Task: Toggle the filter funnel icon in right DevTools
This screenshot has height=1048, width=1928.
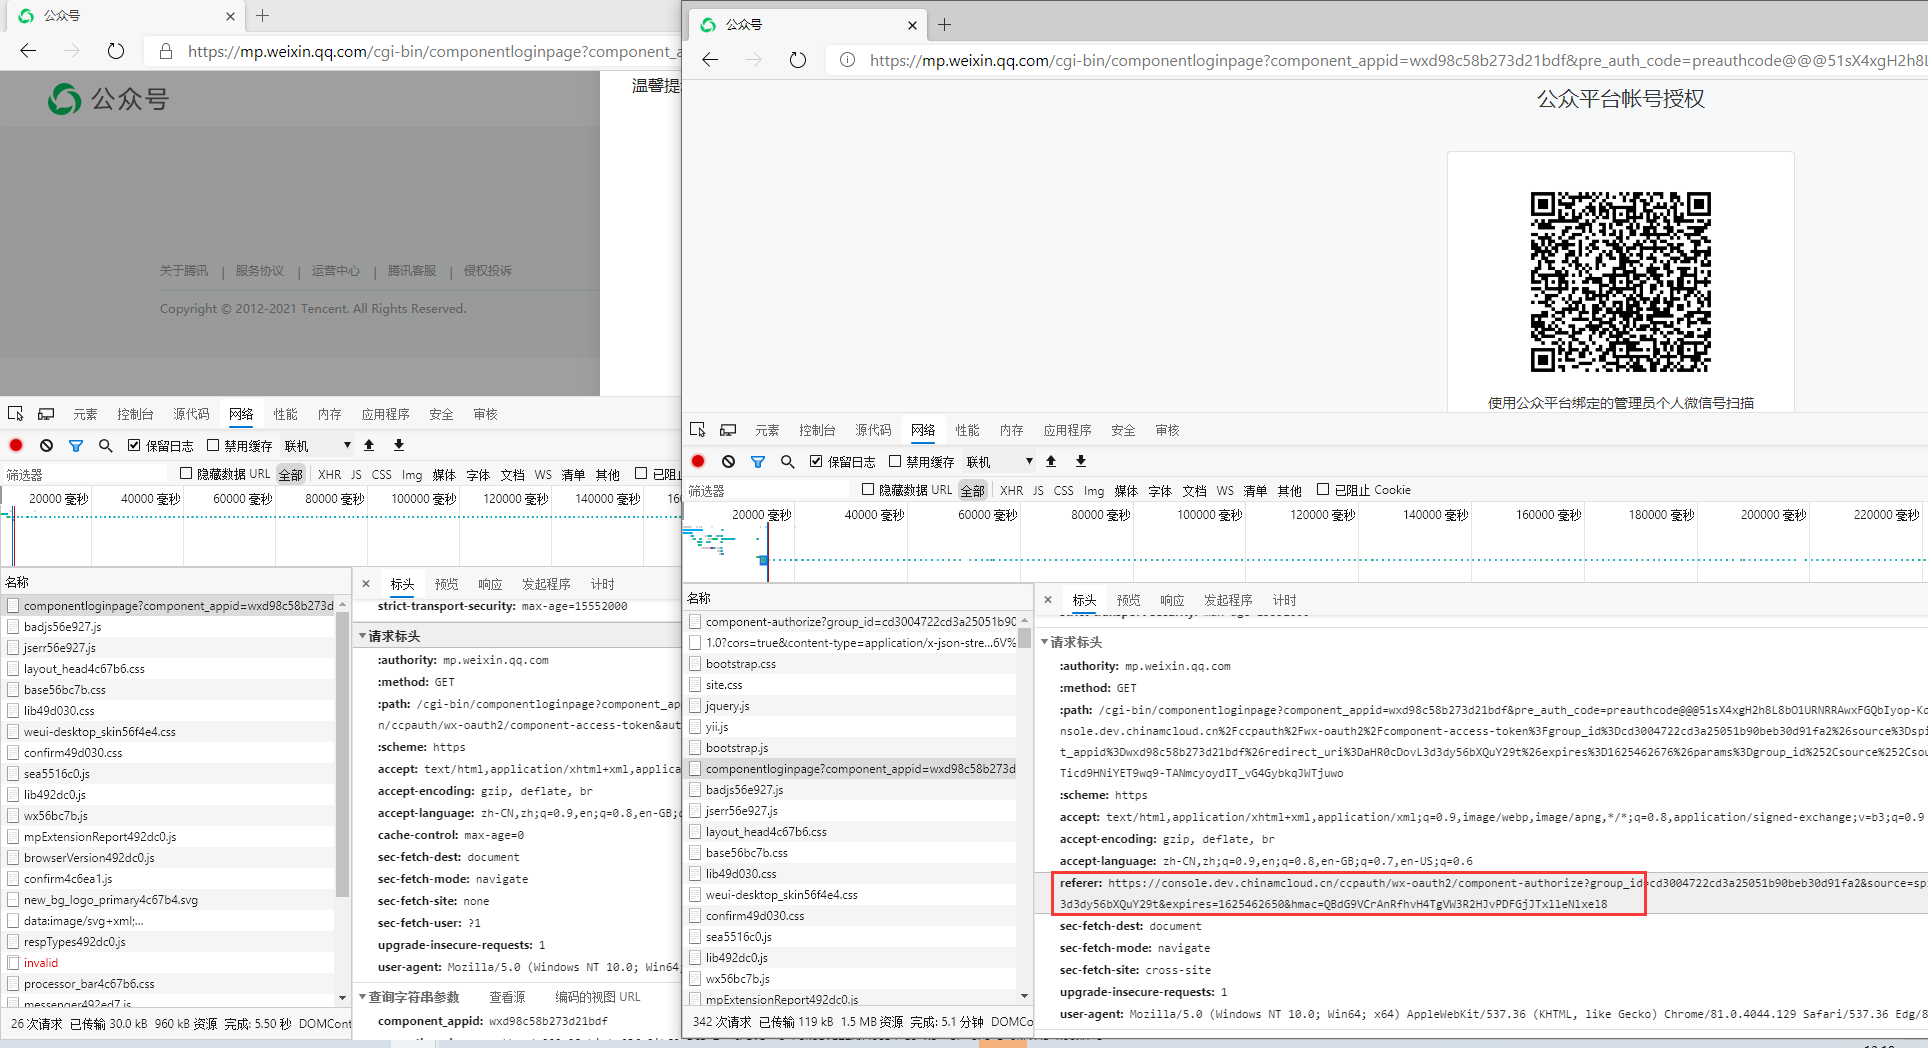Action: click(758, 461)
